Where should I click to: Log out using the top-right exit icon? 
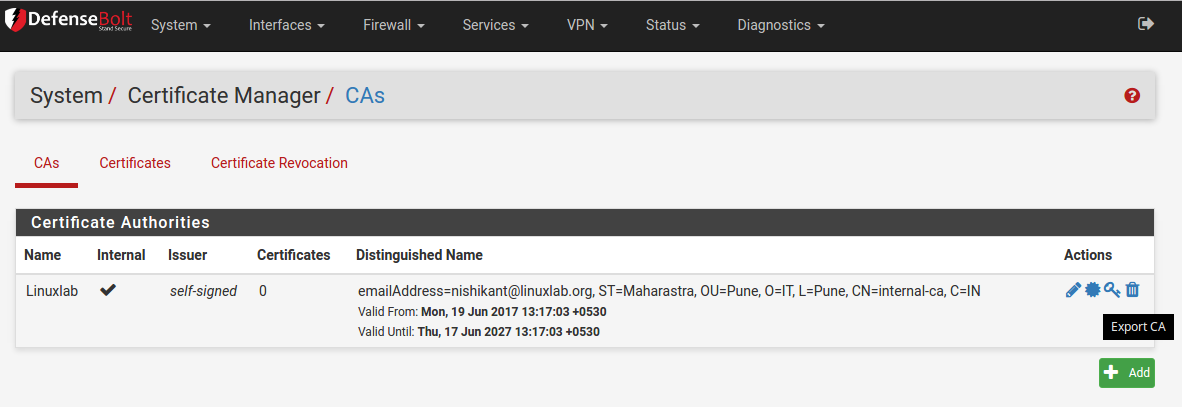click(x=1146, y=24)
